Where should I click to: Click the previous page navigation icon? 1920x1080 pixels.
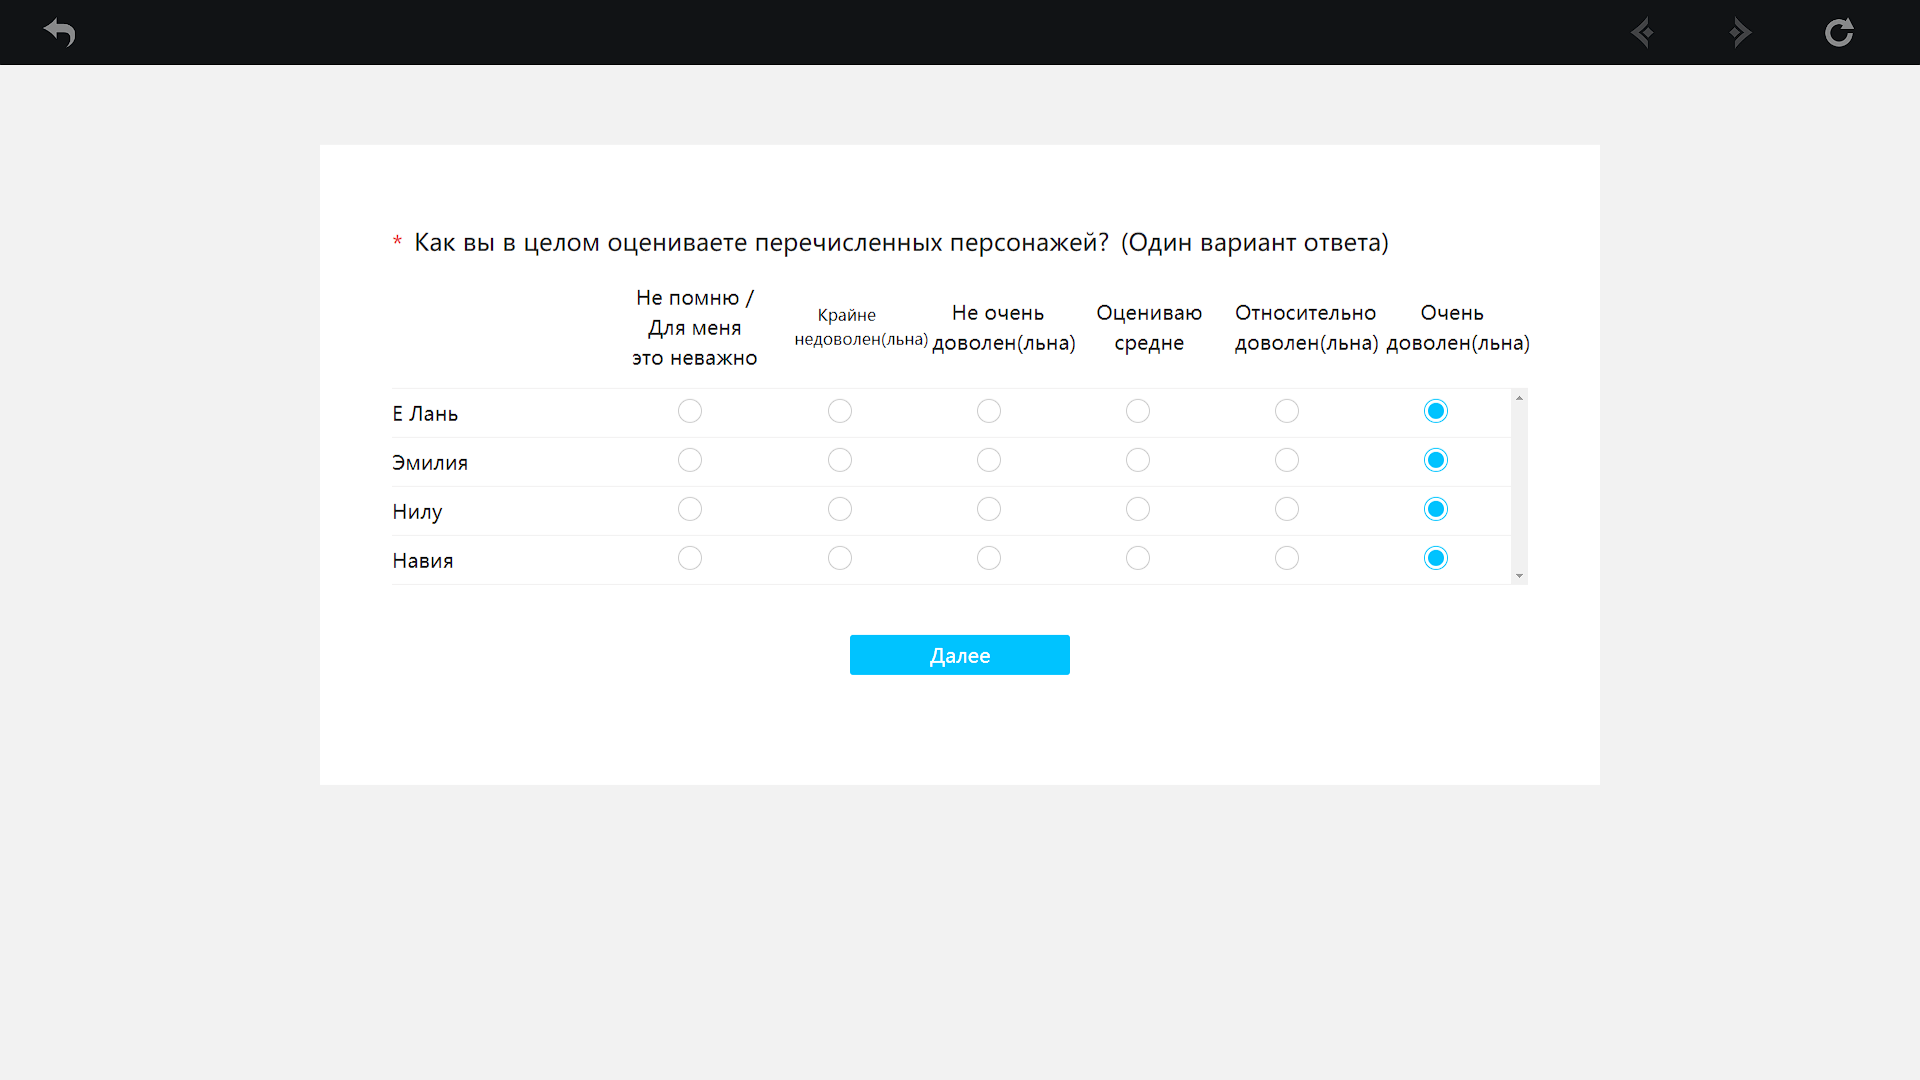tap(1642, 32)
